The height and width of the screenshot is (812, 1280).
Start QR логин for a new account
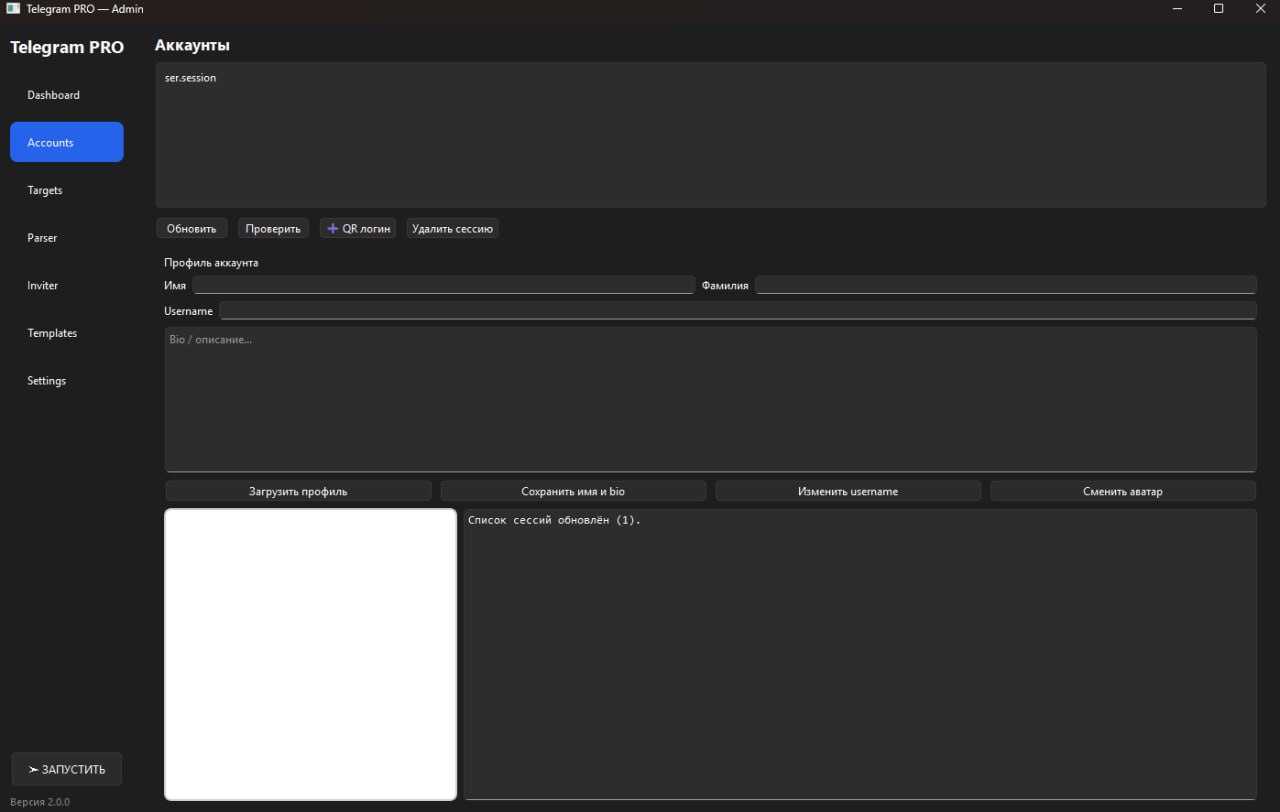pos(358,228)
